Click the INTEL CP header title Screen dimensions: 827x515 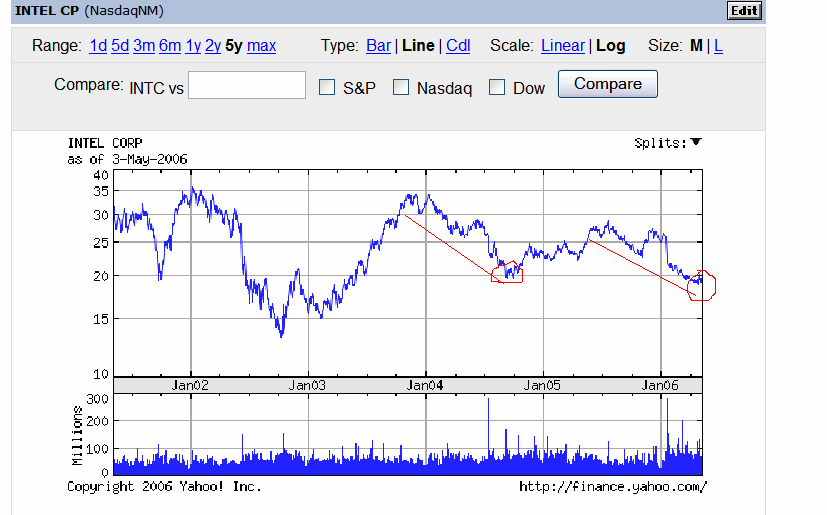click(x=47, y=11)
